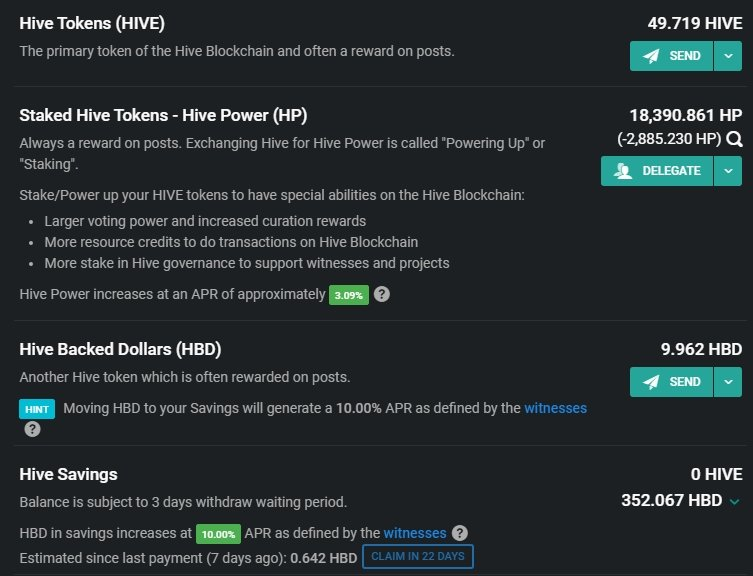Click the Delegate Hive Power button
Screen dimensions: 753x576
click(x=657, y=171)
